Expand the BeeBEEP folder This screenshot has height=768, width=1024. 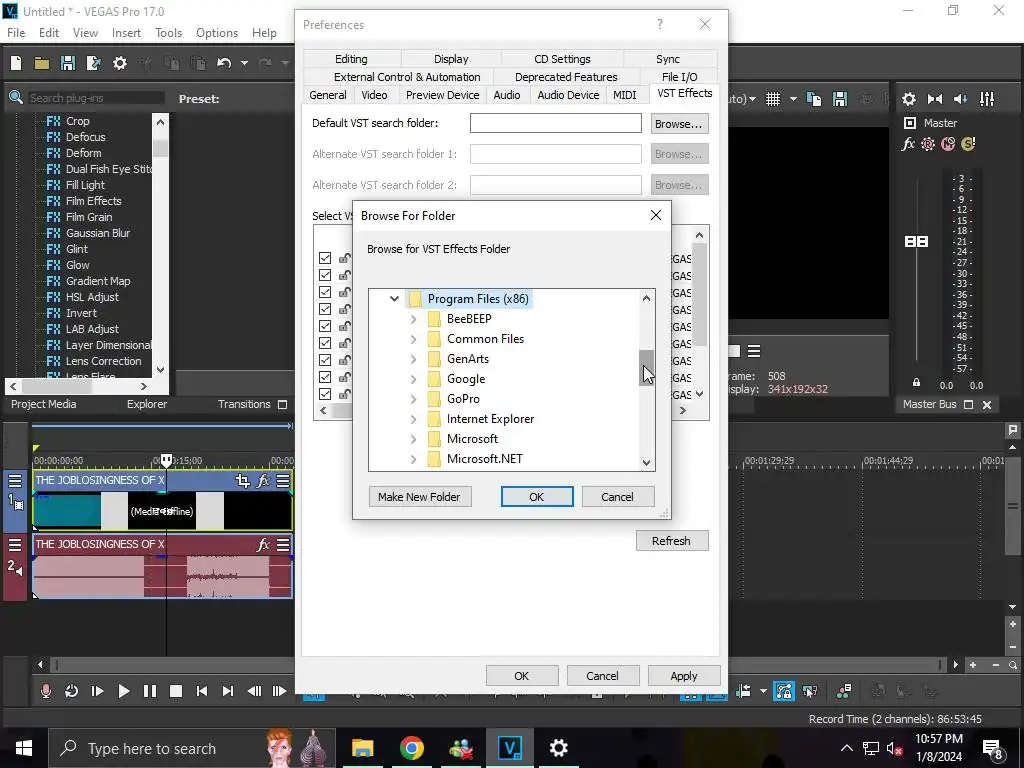coord(413,319)
